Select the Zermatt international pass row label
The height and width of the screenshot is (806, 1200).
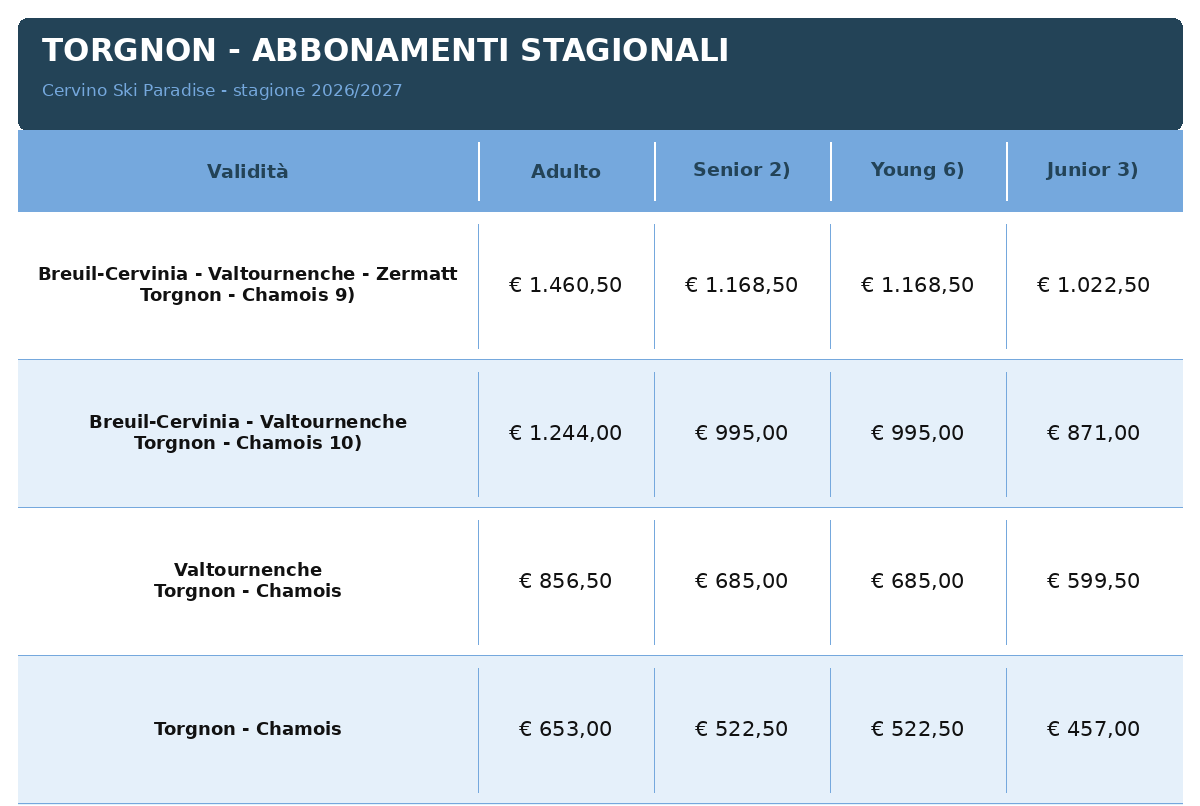coord(248,285)
